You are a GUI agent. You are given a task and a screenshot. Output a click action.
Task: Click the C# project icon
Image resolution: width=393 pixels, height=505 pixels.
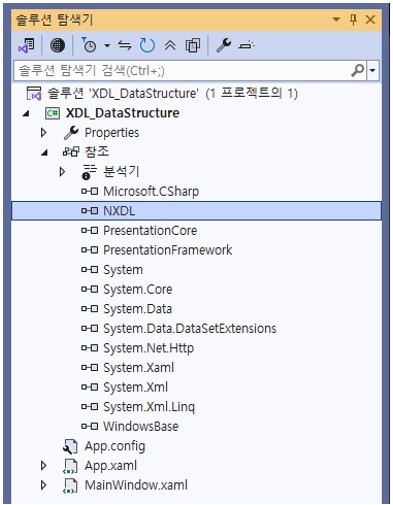(x=52, y=113)
